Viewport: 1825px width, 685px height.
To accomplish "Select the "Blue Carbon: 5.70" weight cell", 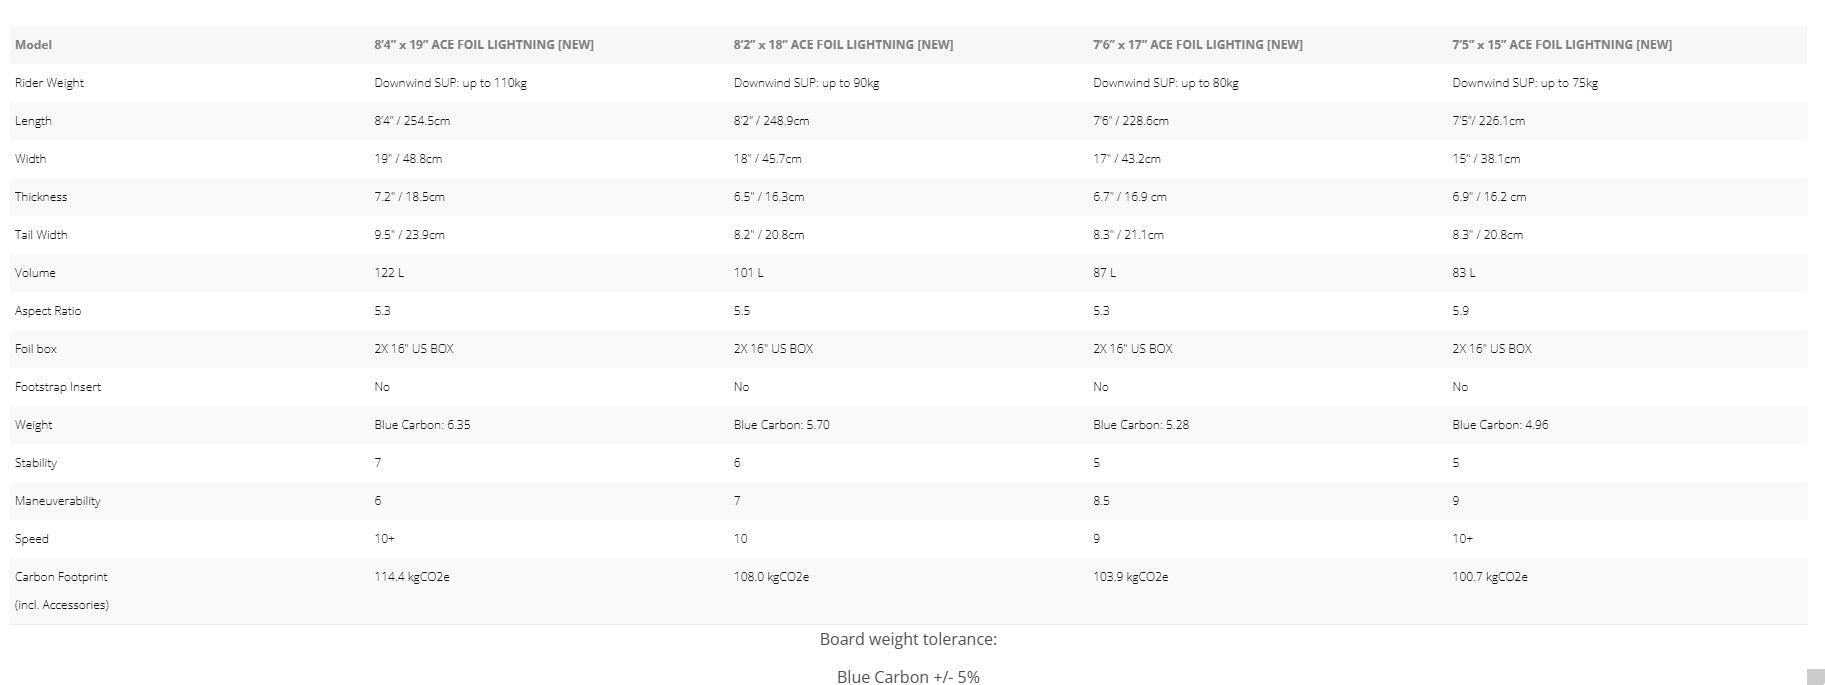I will (781, 425).
